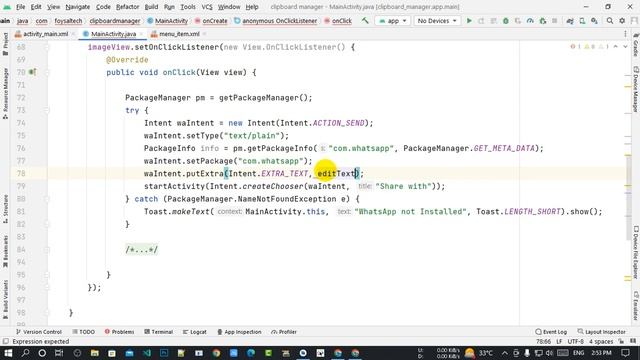The width and height of the screenshot is (640, 360).
Task: Open Logcat tool window
Action: pos(195,332)
